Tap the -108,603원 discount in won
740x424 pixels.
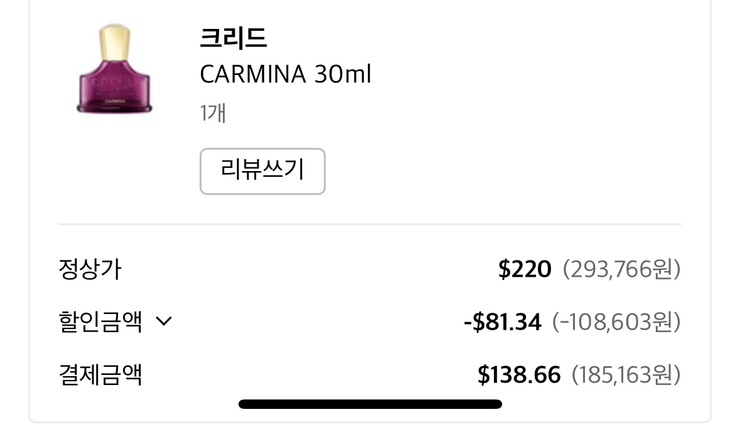616,322
